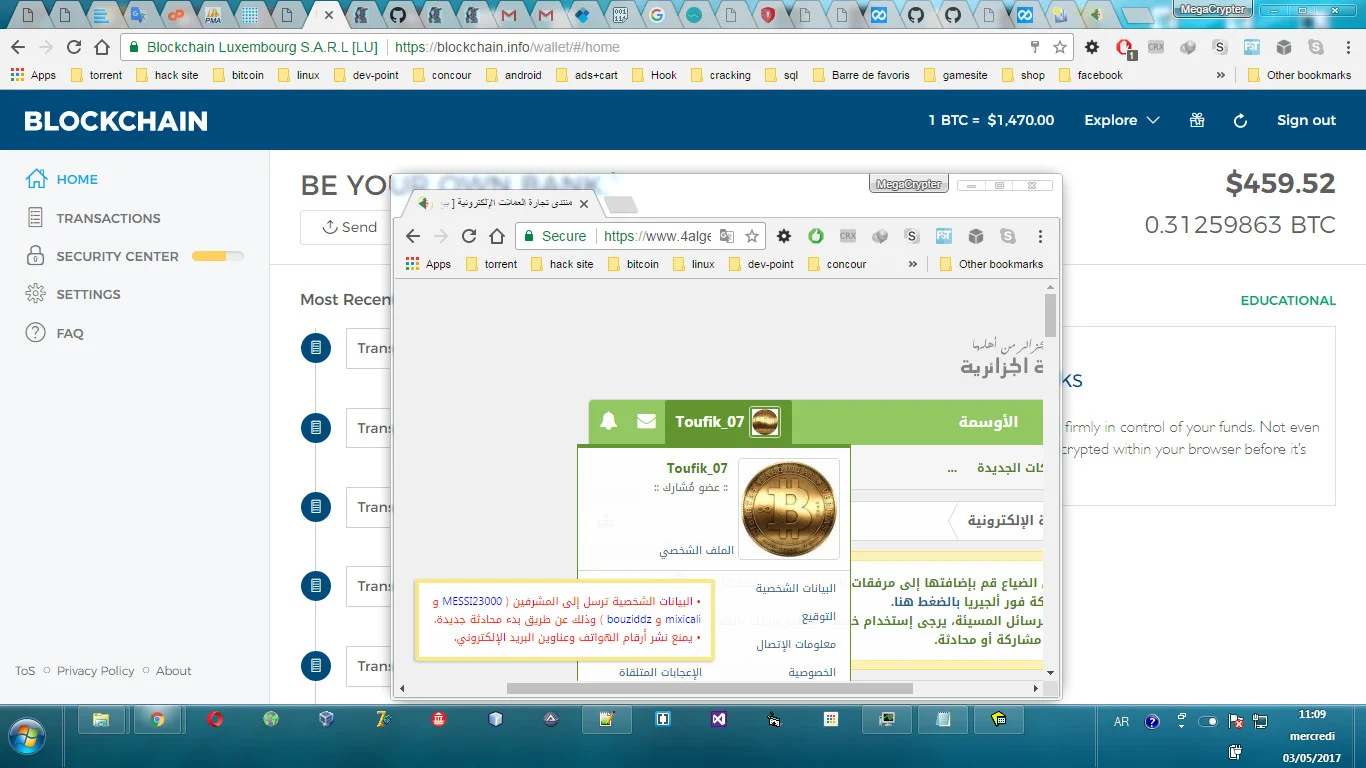The height and width of the screenshot is (768, 1366).
Task: Click Sign out link
Action: [1306, 120]
